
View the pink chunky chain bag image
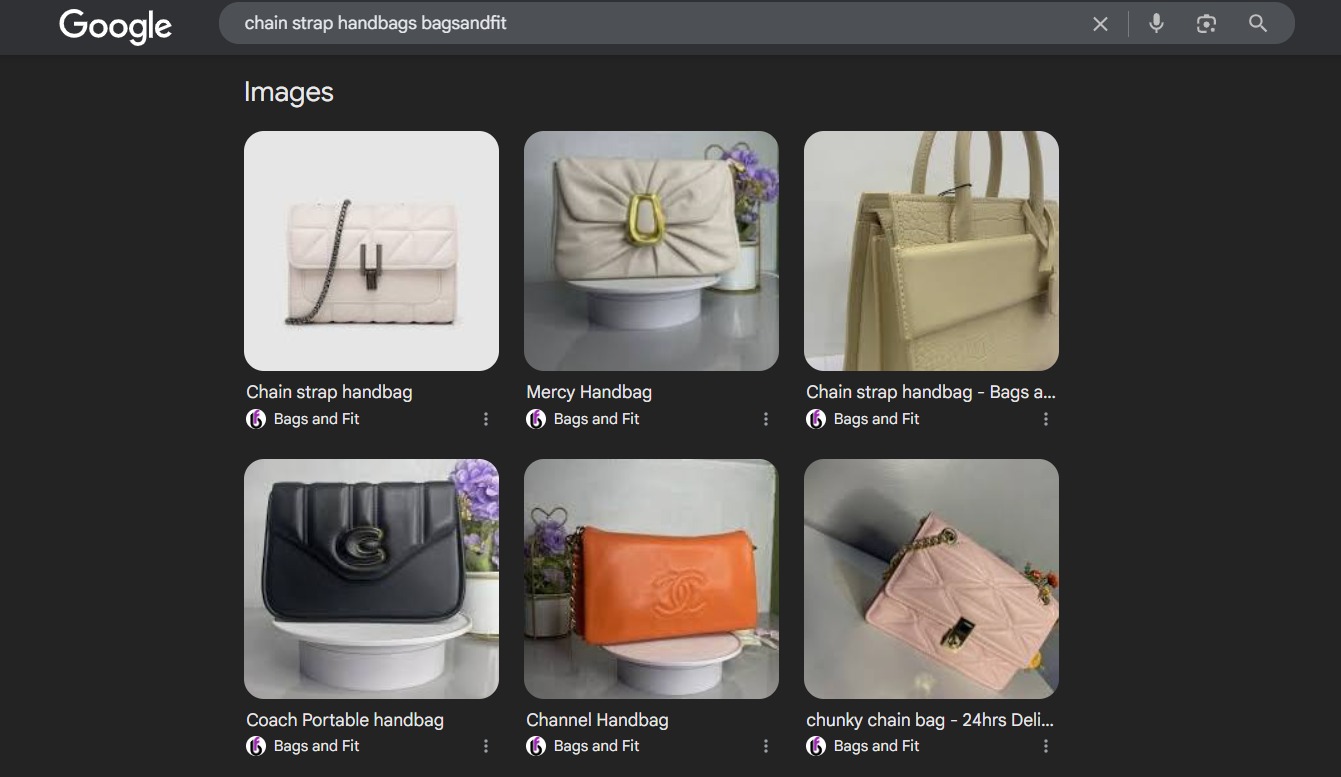point(931,579)
